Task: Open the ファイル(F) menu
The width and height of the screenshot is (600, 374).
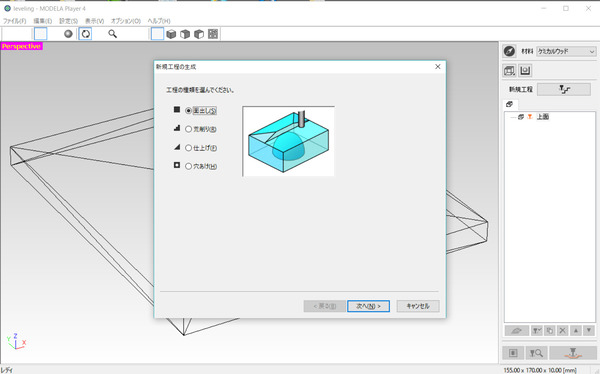Action: [15, 21]
